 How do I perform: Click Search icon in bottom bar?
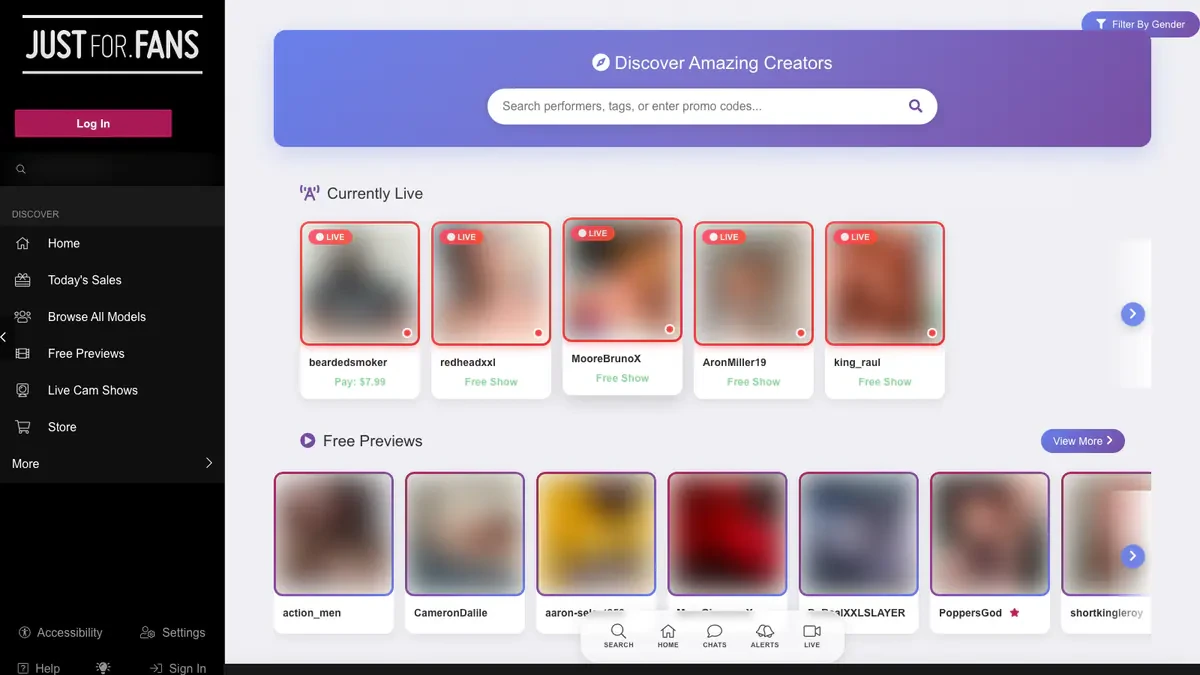point(618,636)
